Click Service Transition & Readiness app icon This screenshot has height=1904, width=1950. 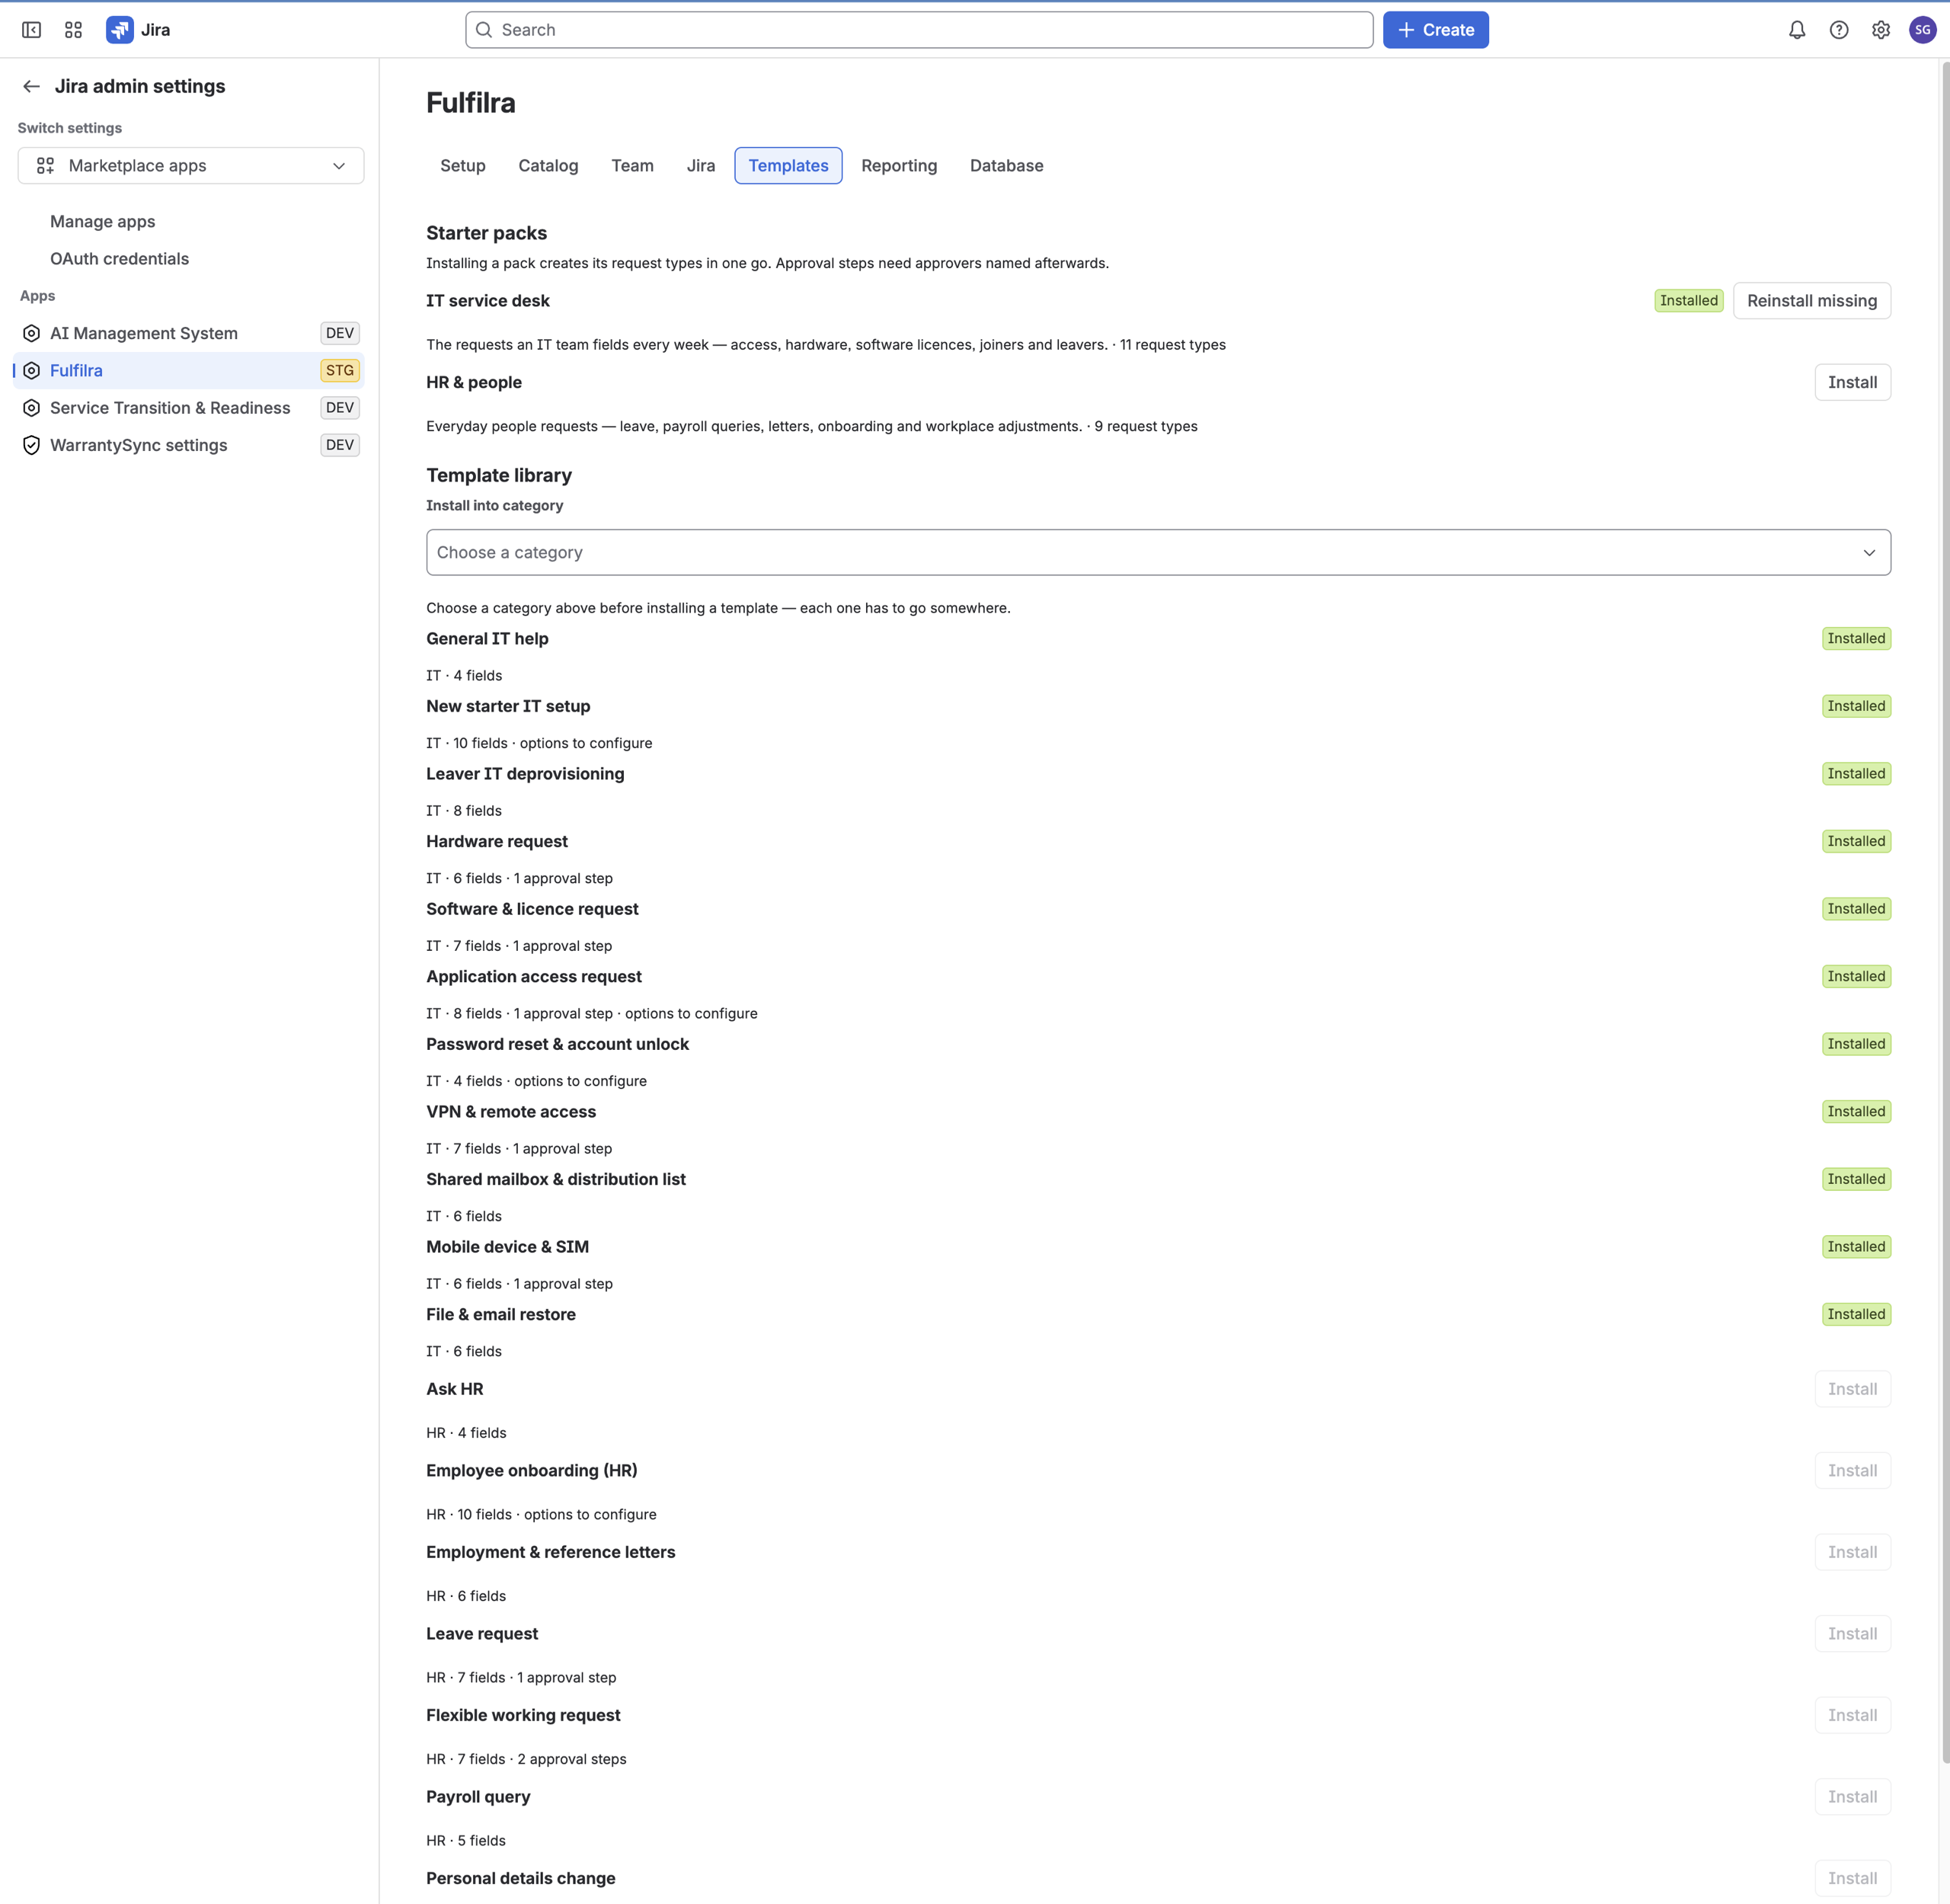31,408
